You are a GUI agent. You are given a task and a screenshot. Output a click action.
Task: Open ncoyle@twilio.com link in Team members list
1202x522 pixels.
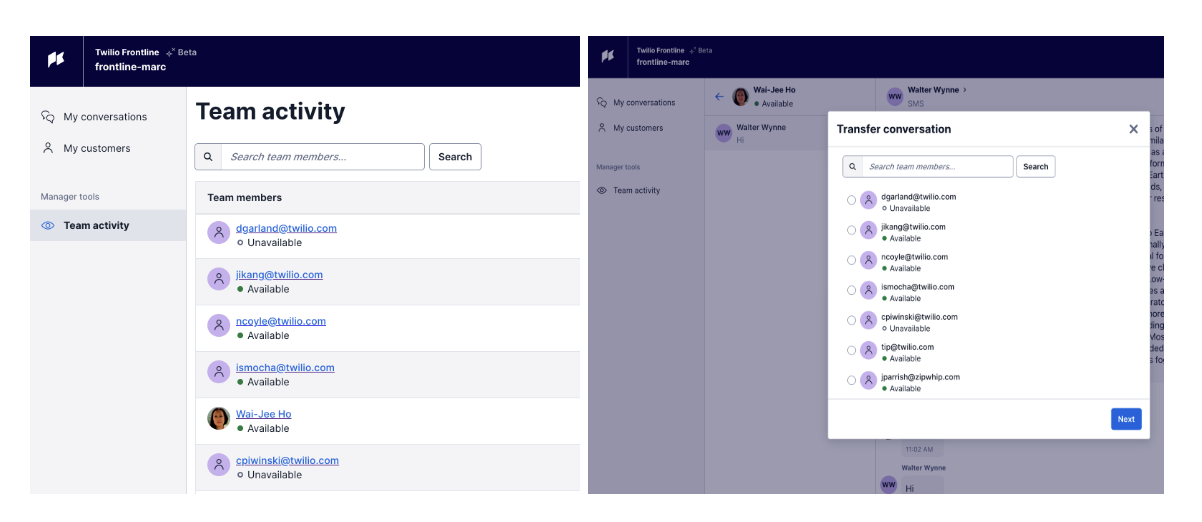(281, 321)
